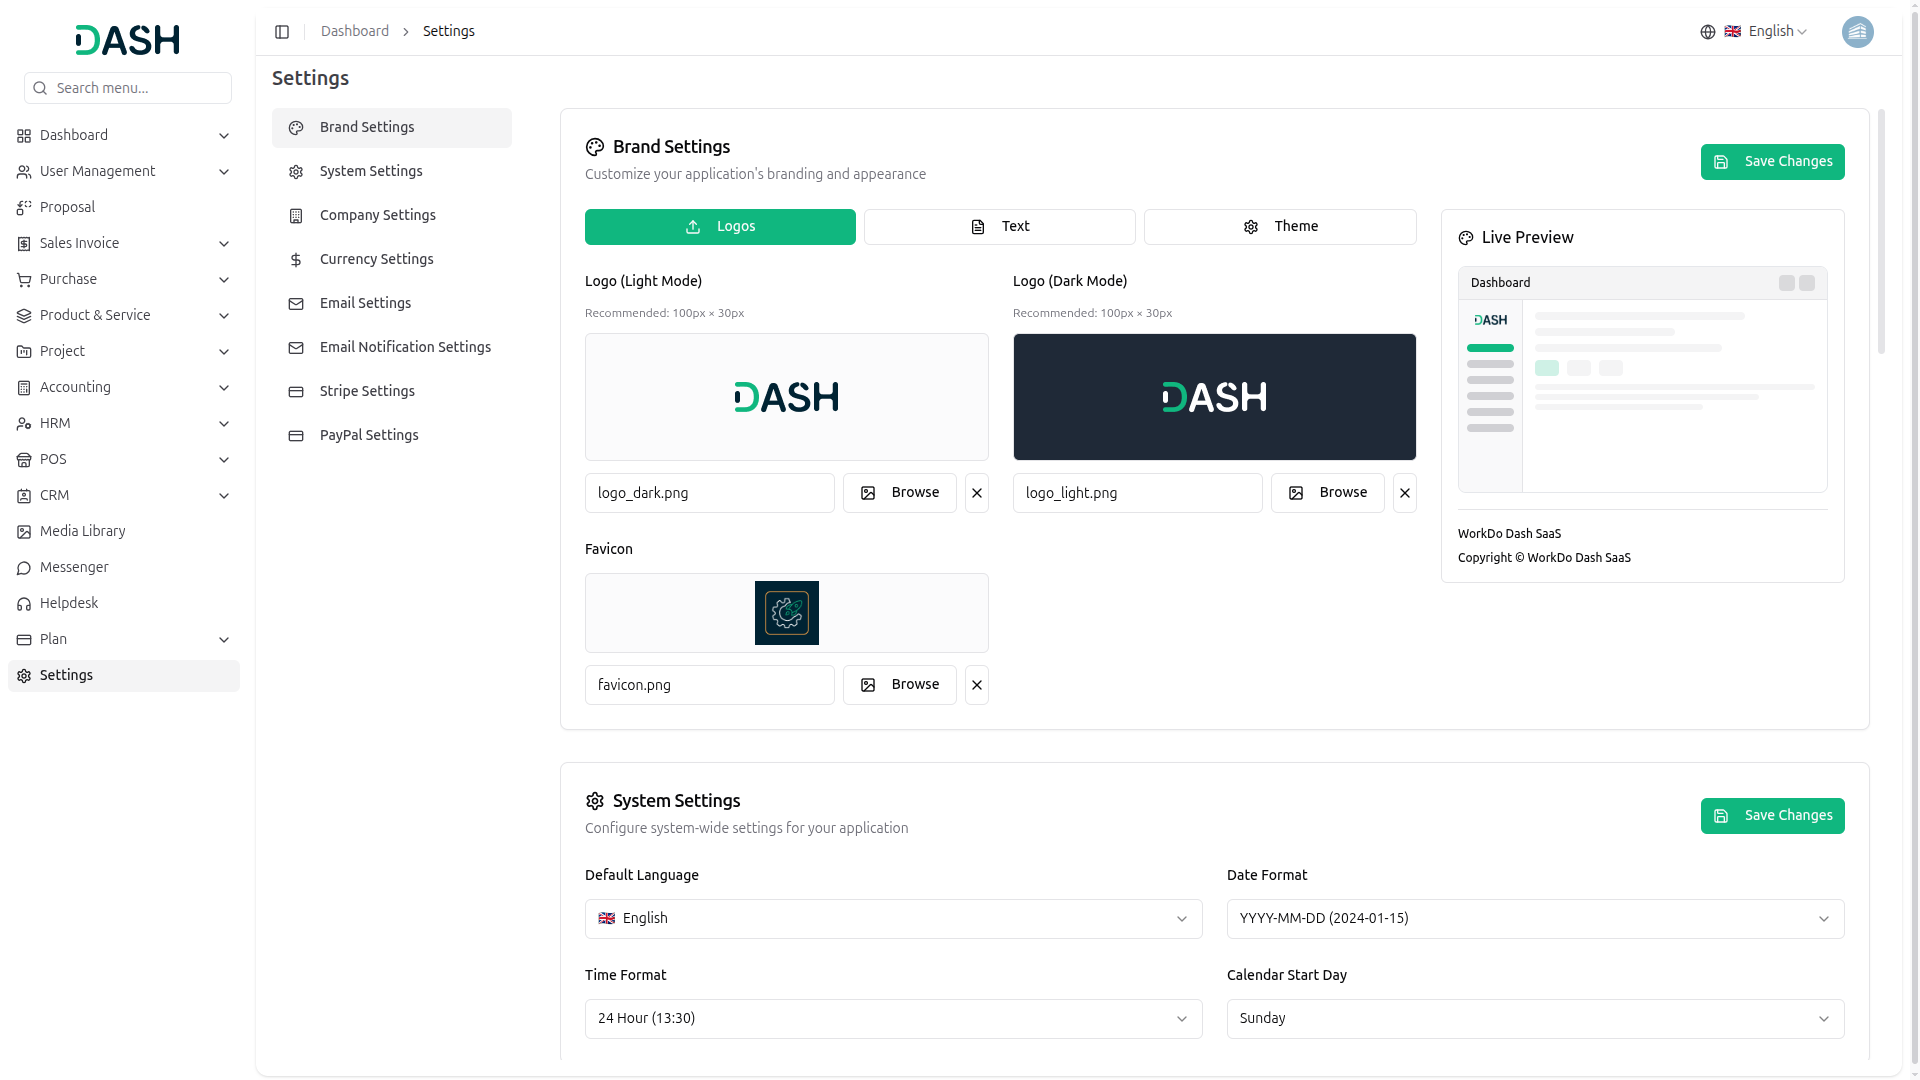Open the Default Language dropdown
1920x1080 pixels.
[x=893, y=918]
